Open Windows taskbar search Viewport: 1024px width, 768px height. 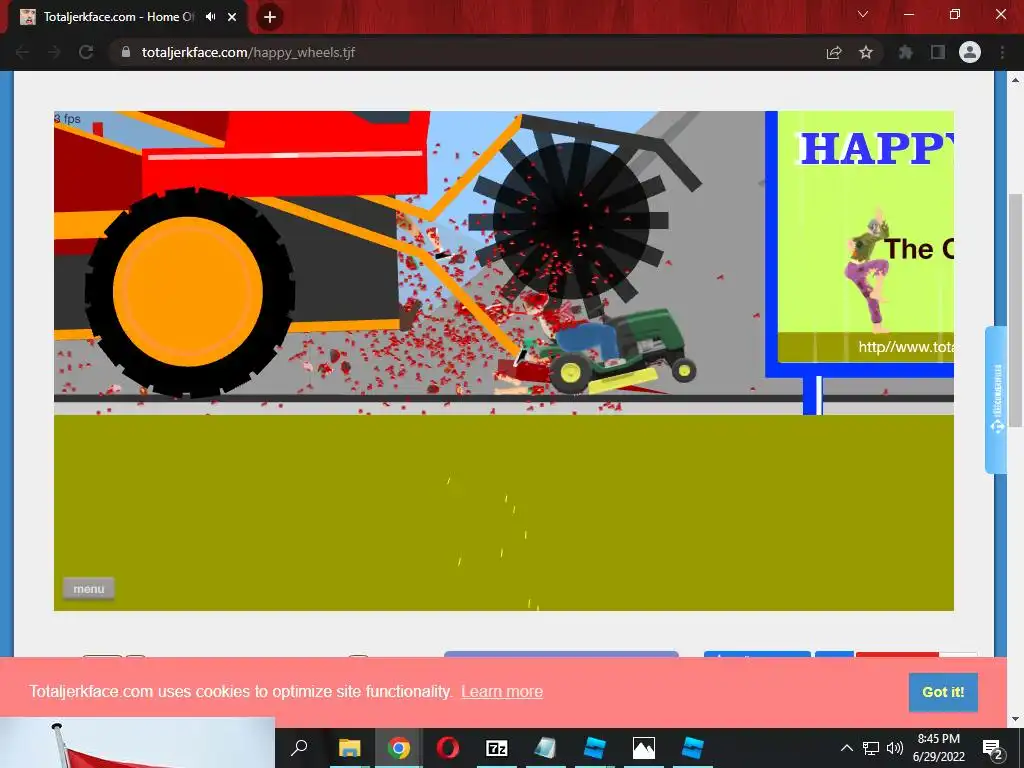[299, 748]
